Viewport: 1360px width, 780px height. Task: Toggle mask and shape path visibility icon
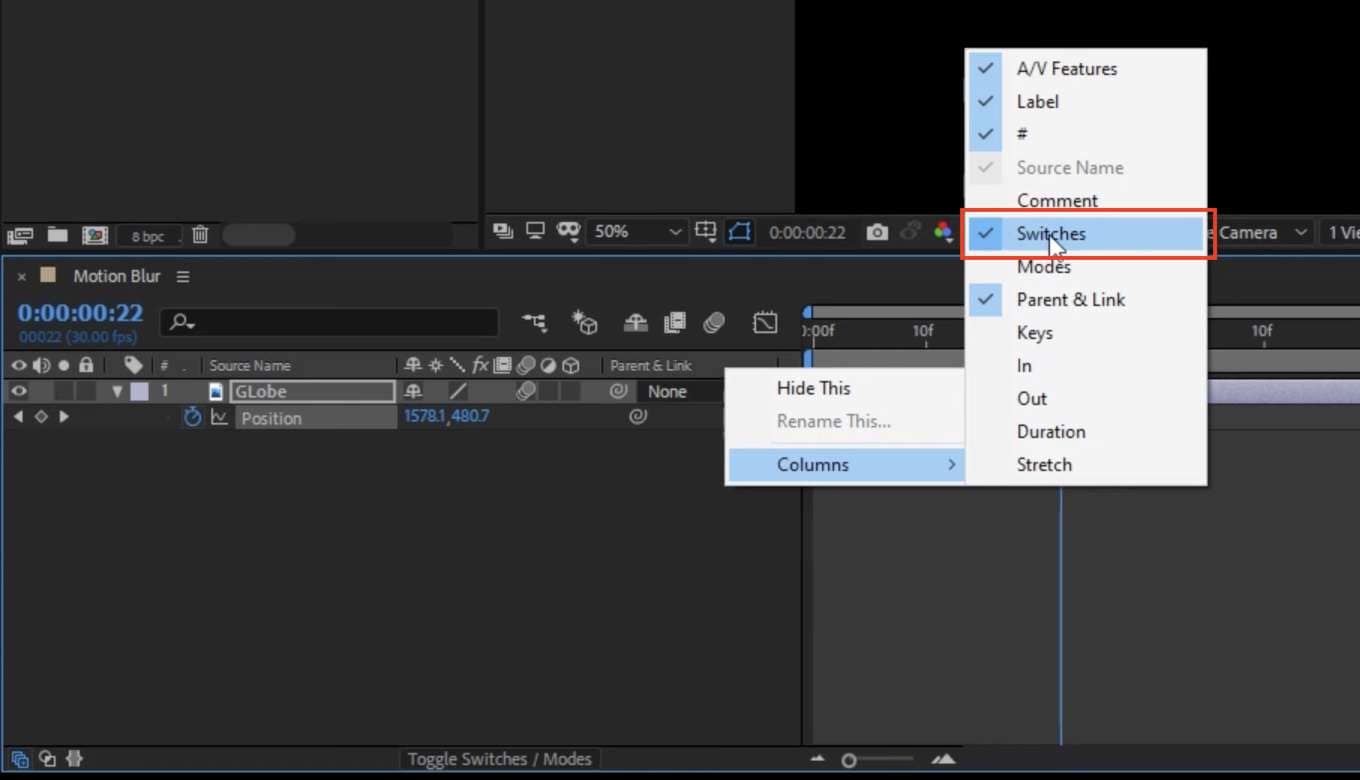coord(739,232)
